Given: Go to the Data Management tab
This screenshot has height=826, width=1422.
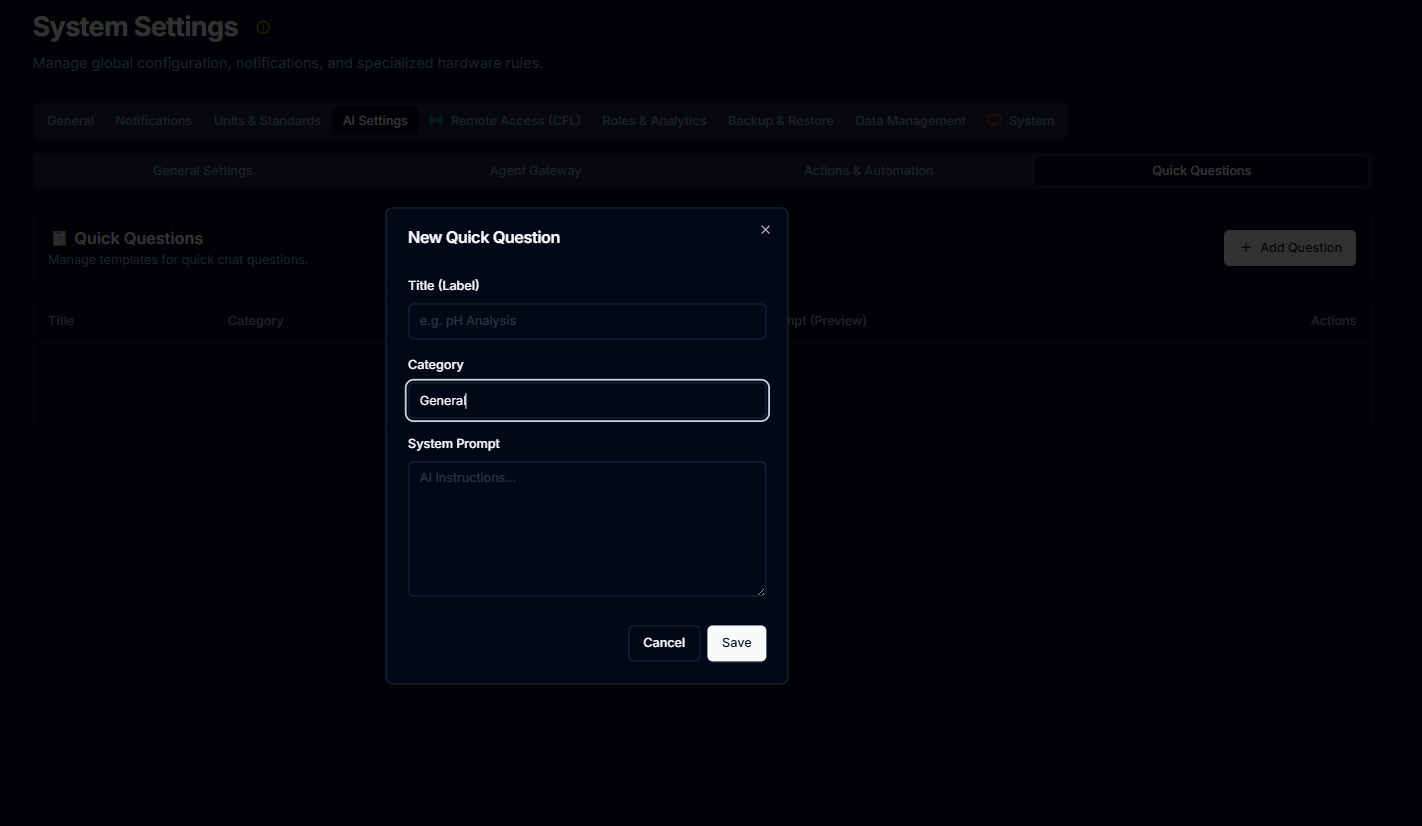Looking at the screenshot, I should pos(910,121).
